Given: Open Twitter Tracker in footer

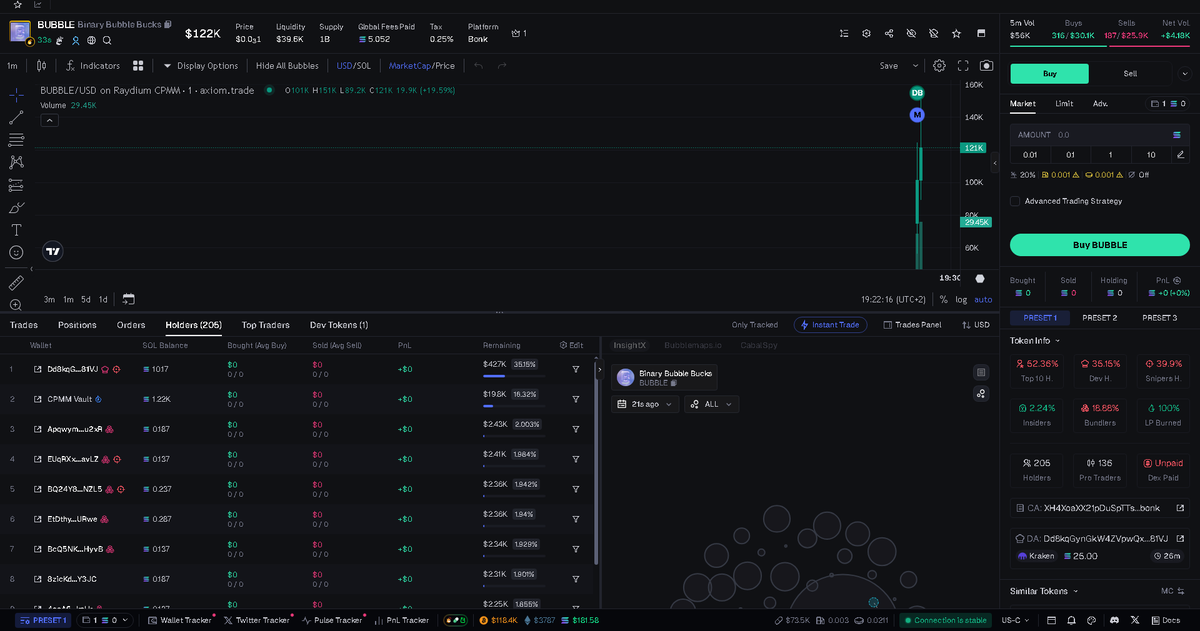Looking at the screenshot, I should tap(257, 620).
